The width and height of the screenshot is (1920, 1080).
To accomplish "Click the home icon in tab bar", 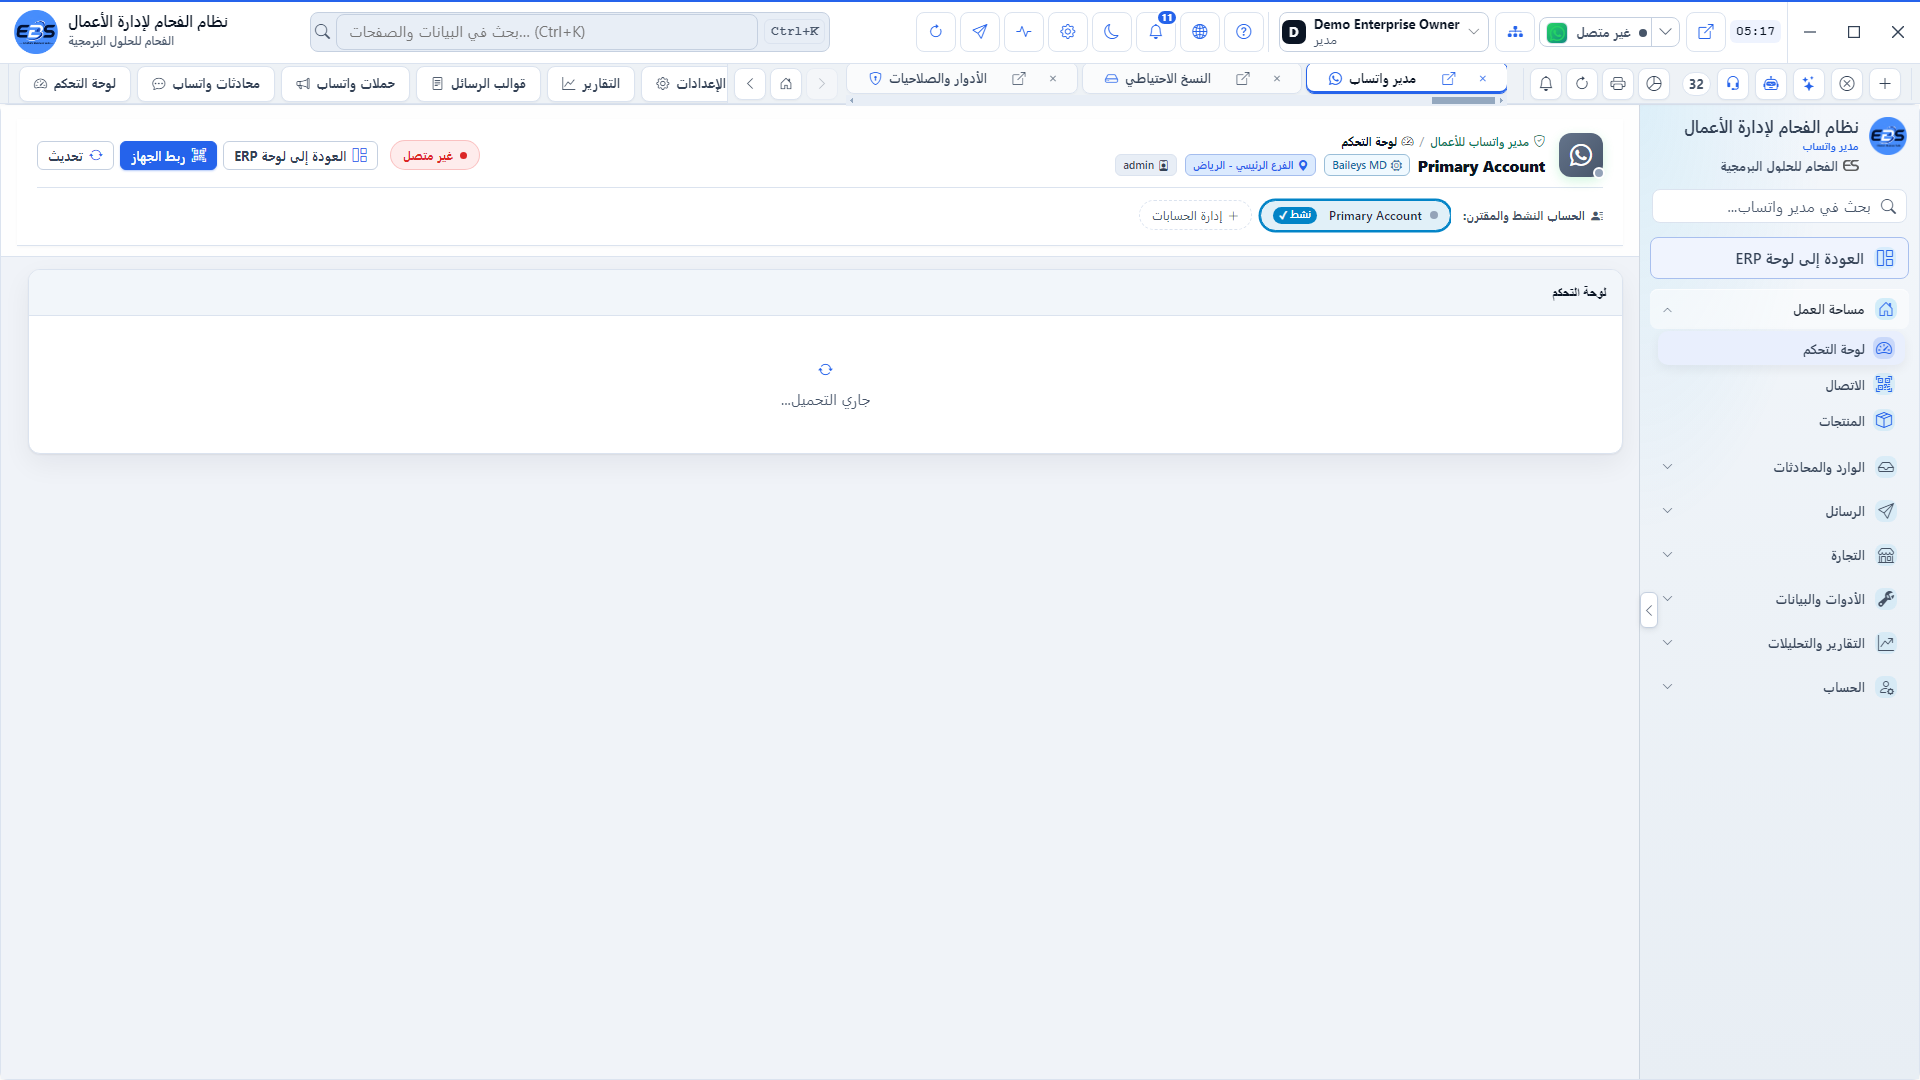I will (x=786, y=84).
